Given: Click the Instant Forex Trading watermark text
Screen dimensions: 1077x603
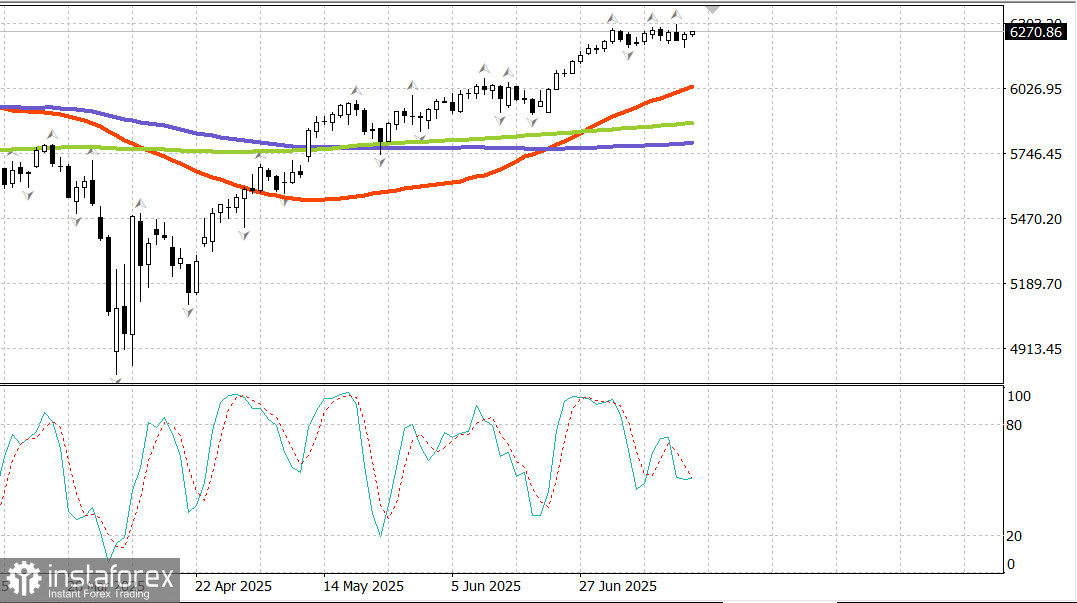Looking at the screenshot, I should pyautogui.click(x=98, y=593).
